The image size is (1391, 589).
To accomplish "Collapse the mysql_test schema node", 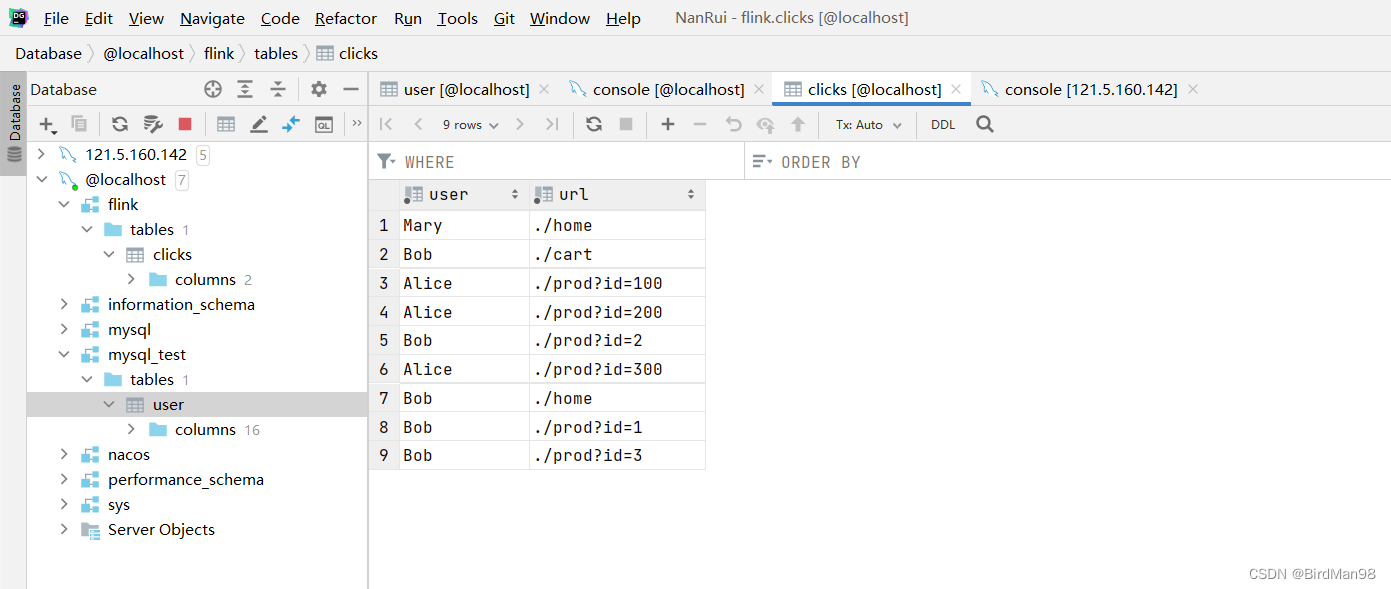I will click(64, 354).
